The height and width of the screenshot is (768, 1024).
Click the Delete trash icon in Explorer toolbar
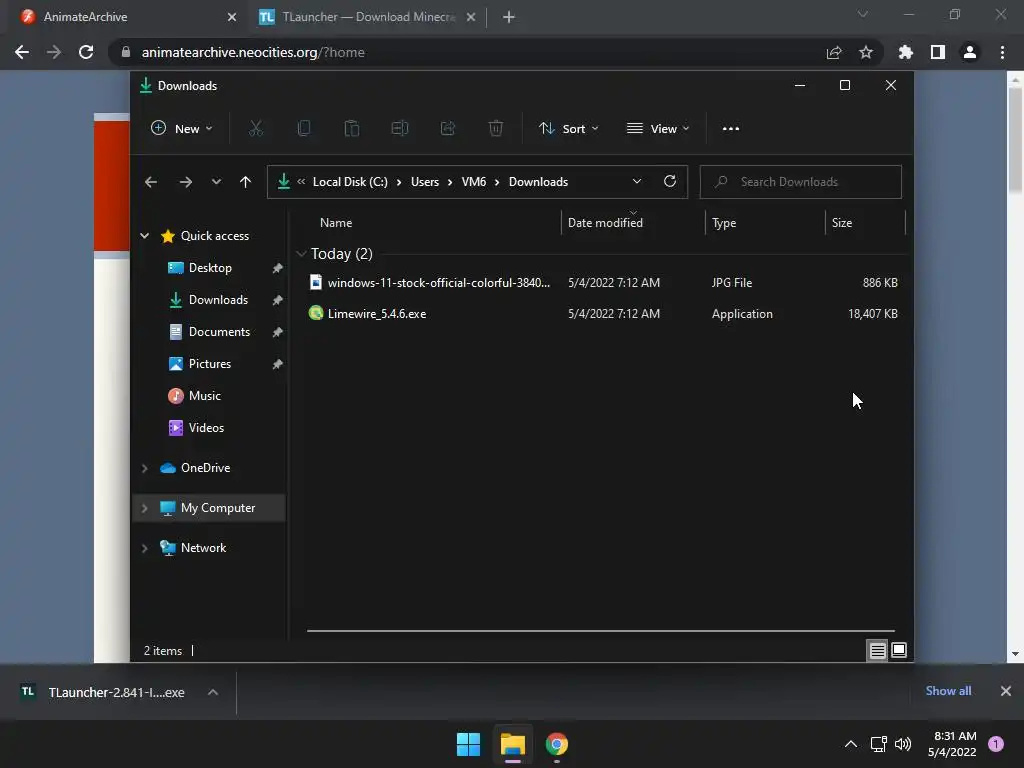pyautogui.click(x=496, y=128)
